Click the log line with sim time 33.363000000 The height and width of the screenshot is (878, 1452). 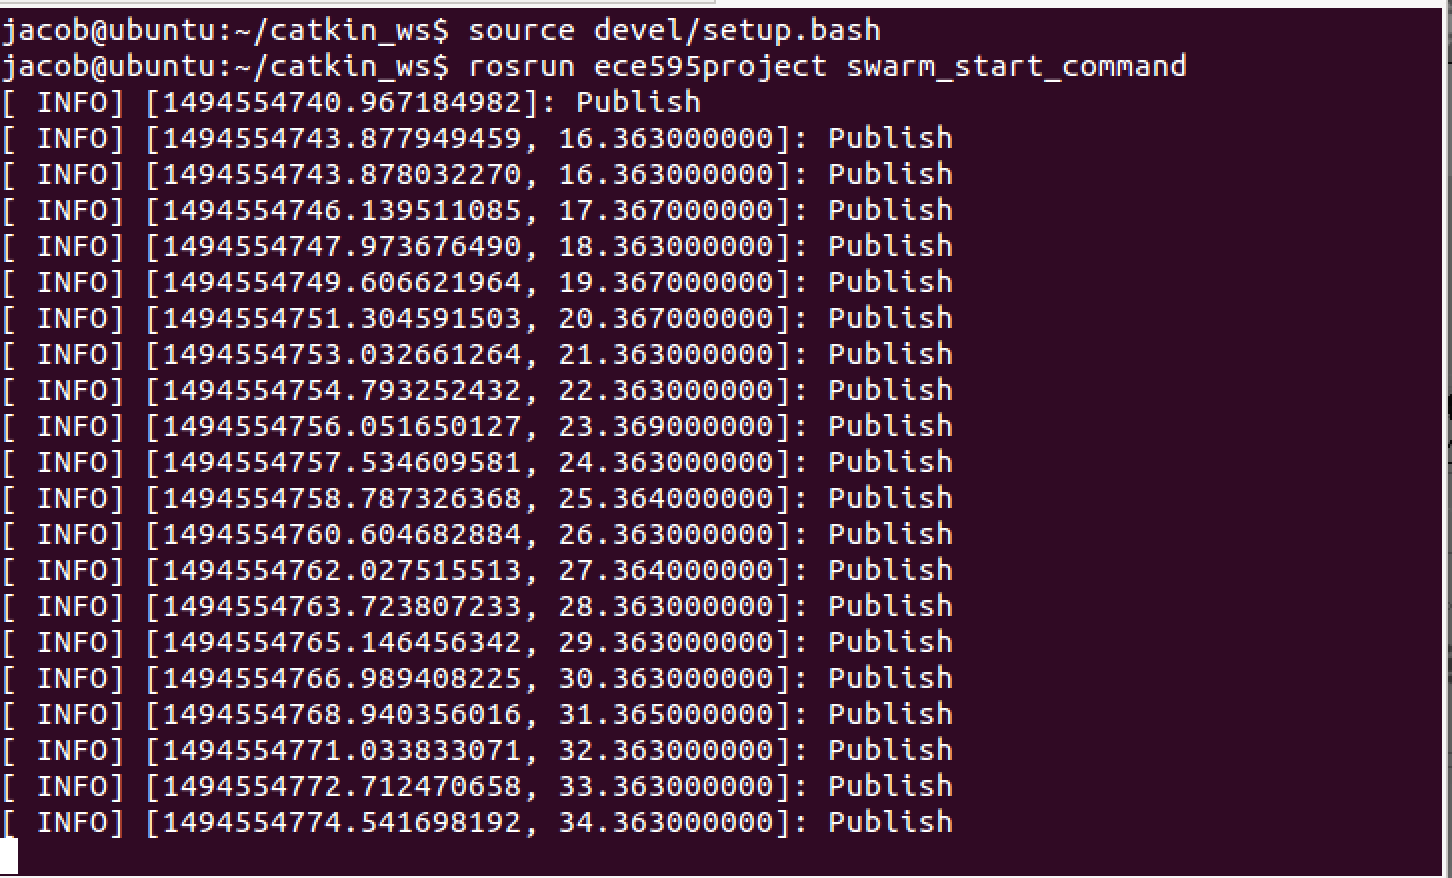coord(477,786)
